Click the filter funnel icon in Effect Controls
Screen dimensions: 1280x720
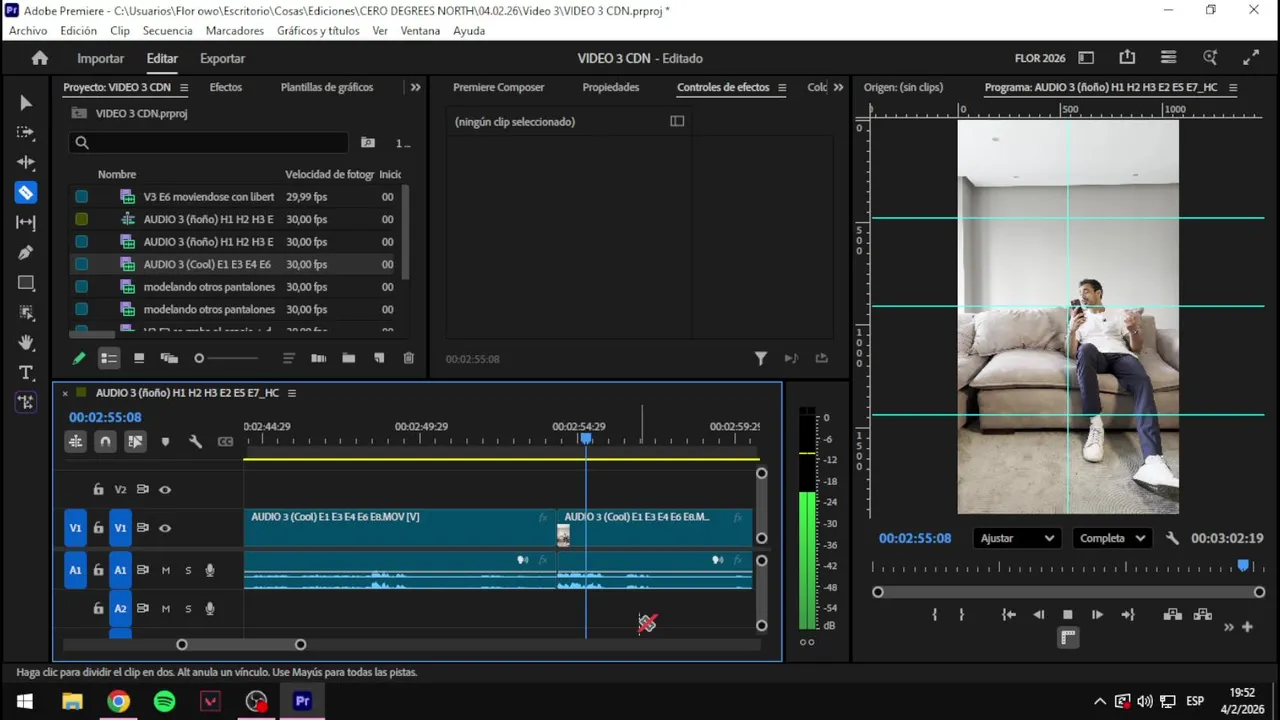pos(760,358)
